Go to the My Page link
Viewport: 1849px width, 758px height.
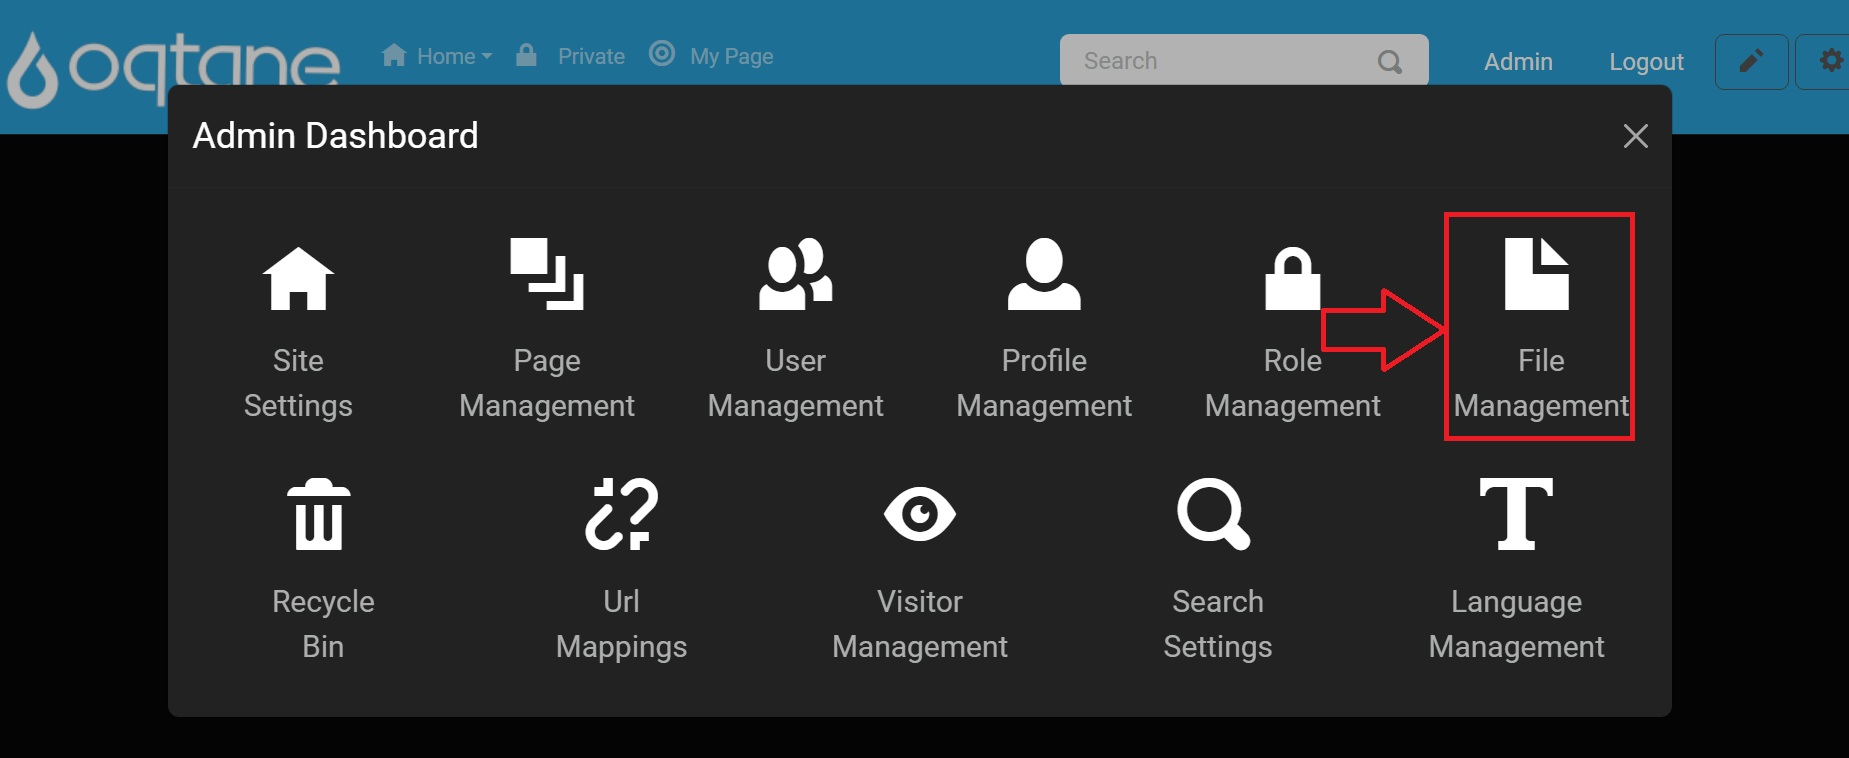tap(731, 57)
